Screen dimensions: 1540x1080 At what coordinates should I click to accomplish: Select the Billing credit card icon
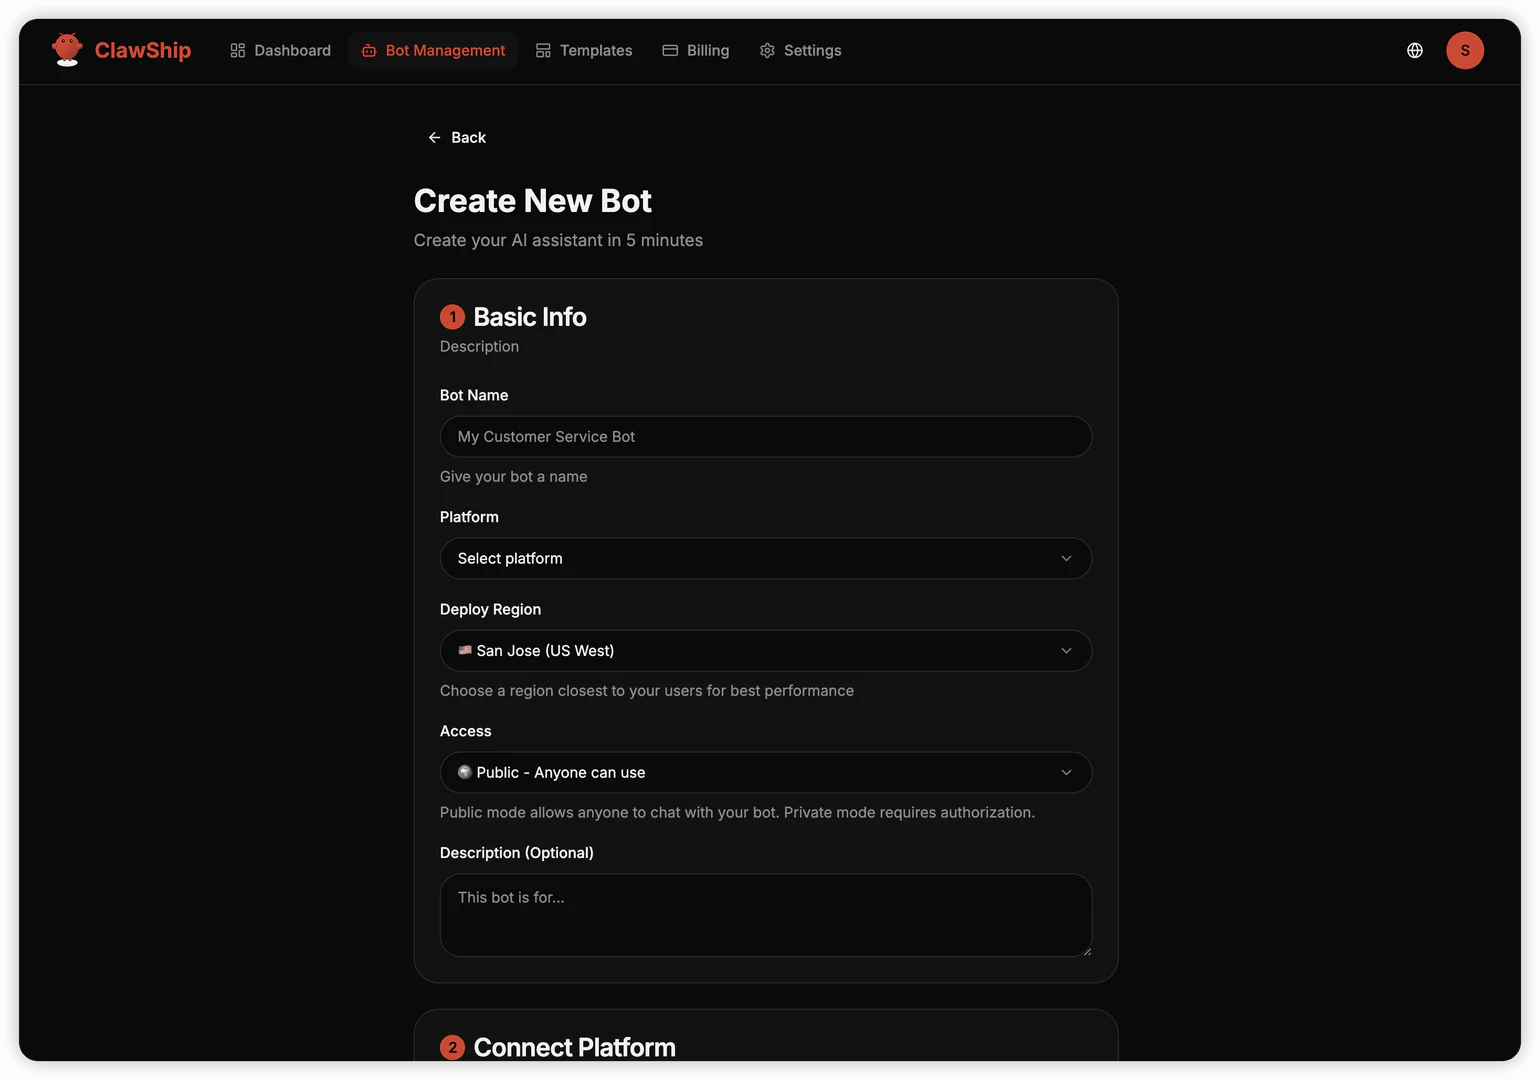670,49
